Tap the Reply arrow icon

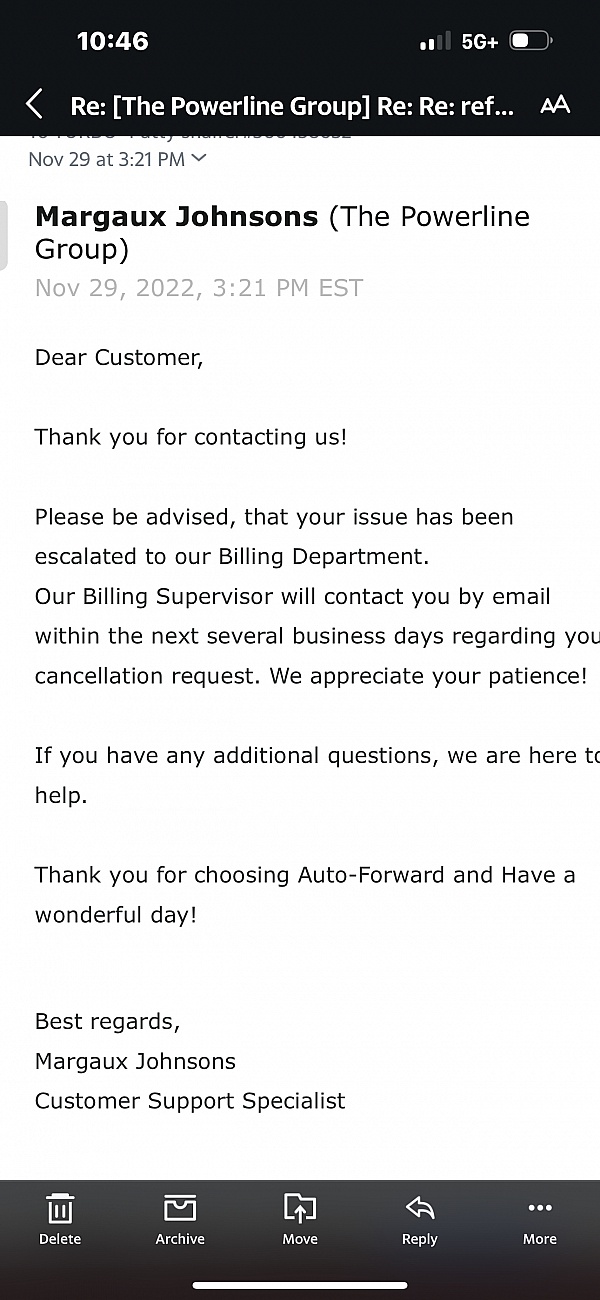tap(420, 1209)
